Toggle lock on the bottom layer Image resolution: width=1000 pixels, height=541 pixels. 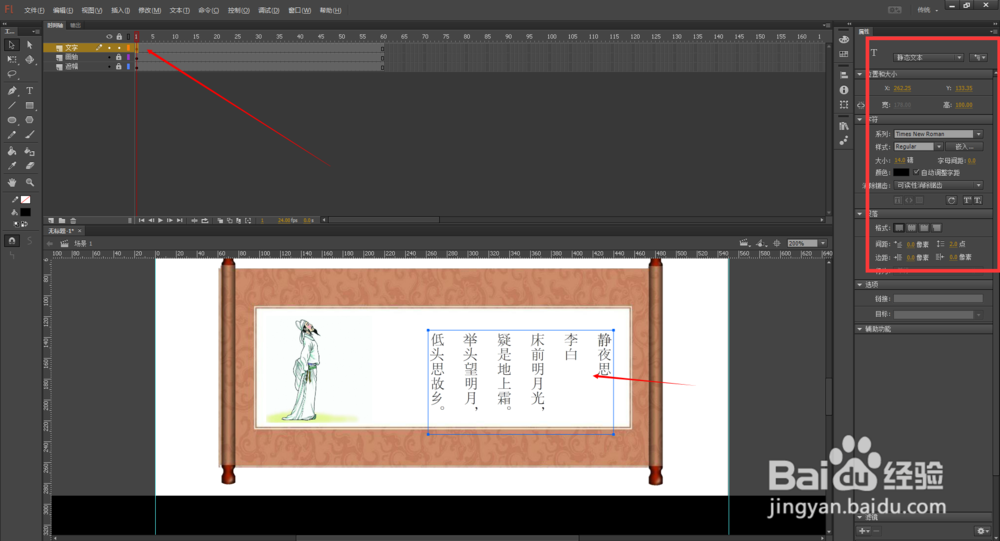coord(119,66)
